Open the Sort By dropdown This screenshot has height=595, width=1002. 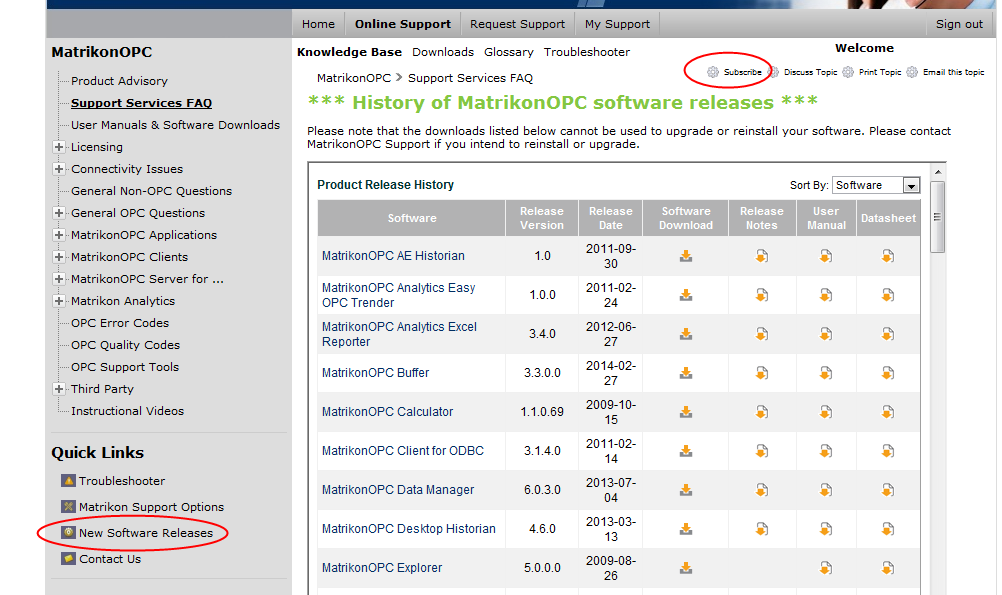[x=909, y=185]
